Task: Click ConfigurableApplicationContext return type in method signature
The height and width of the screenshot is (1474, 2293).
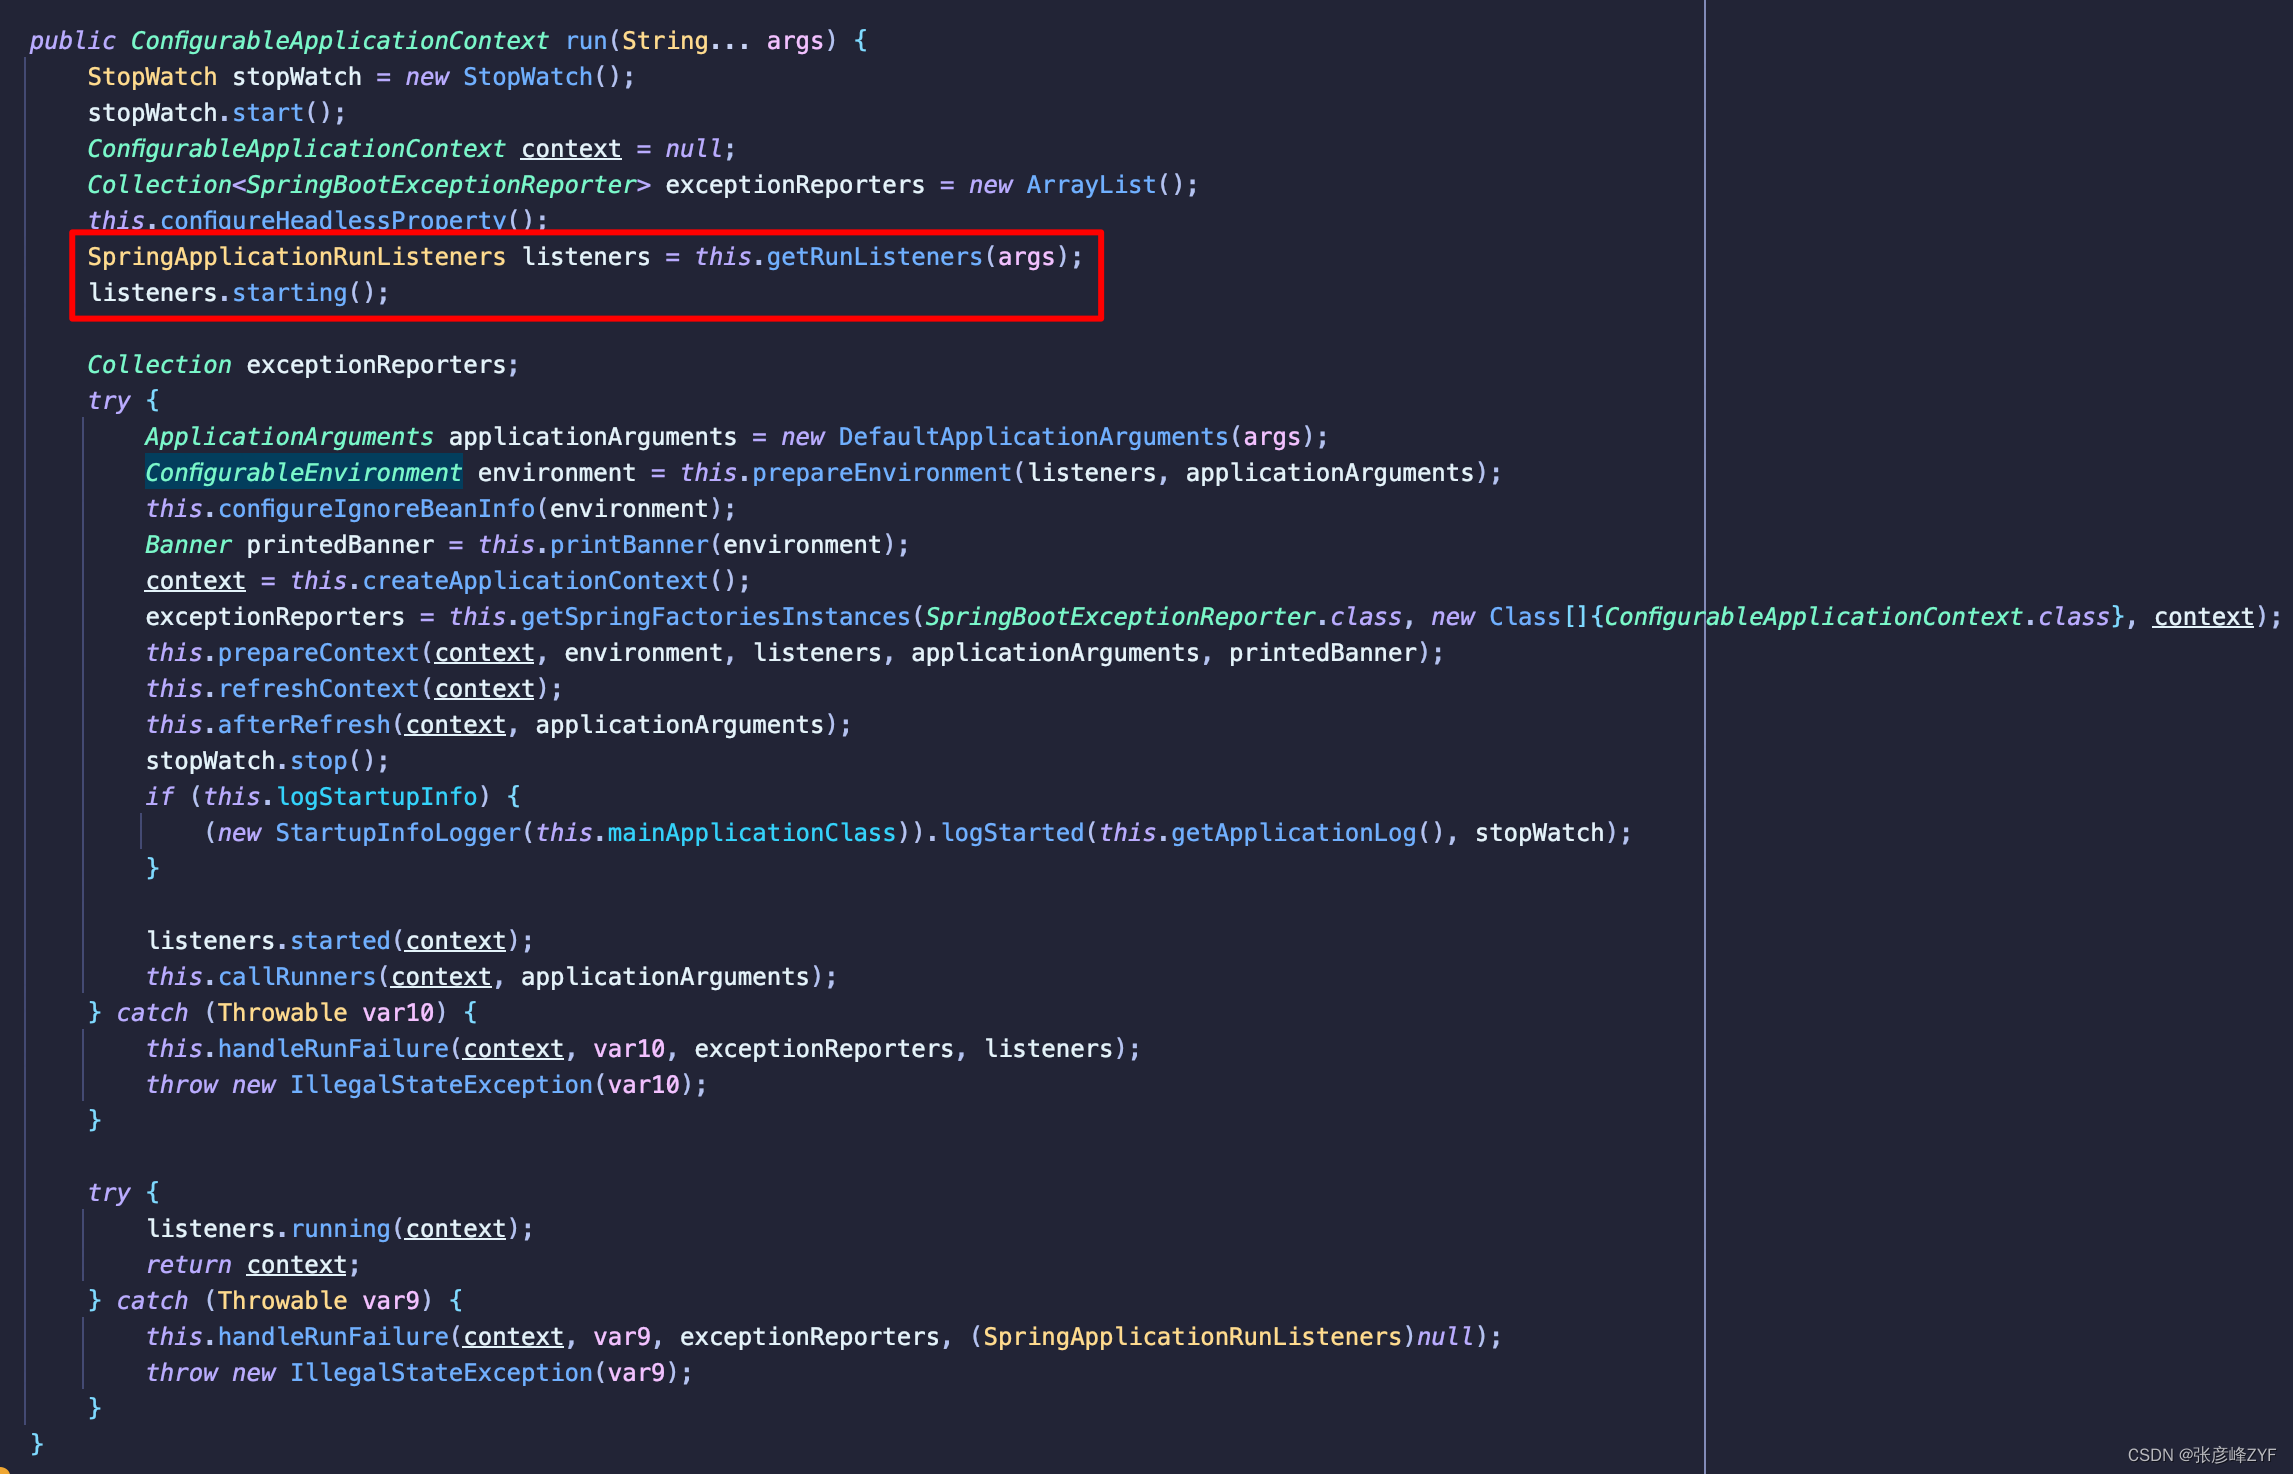Action: [x=339, y=41]
